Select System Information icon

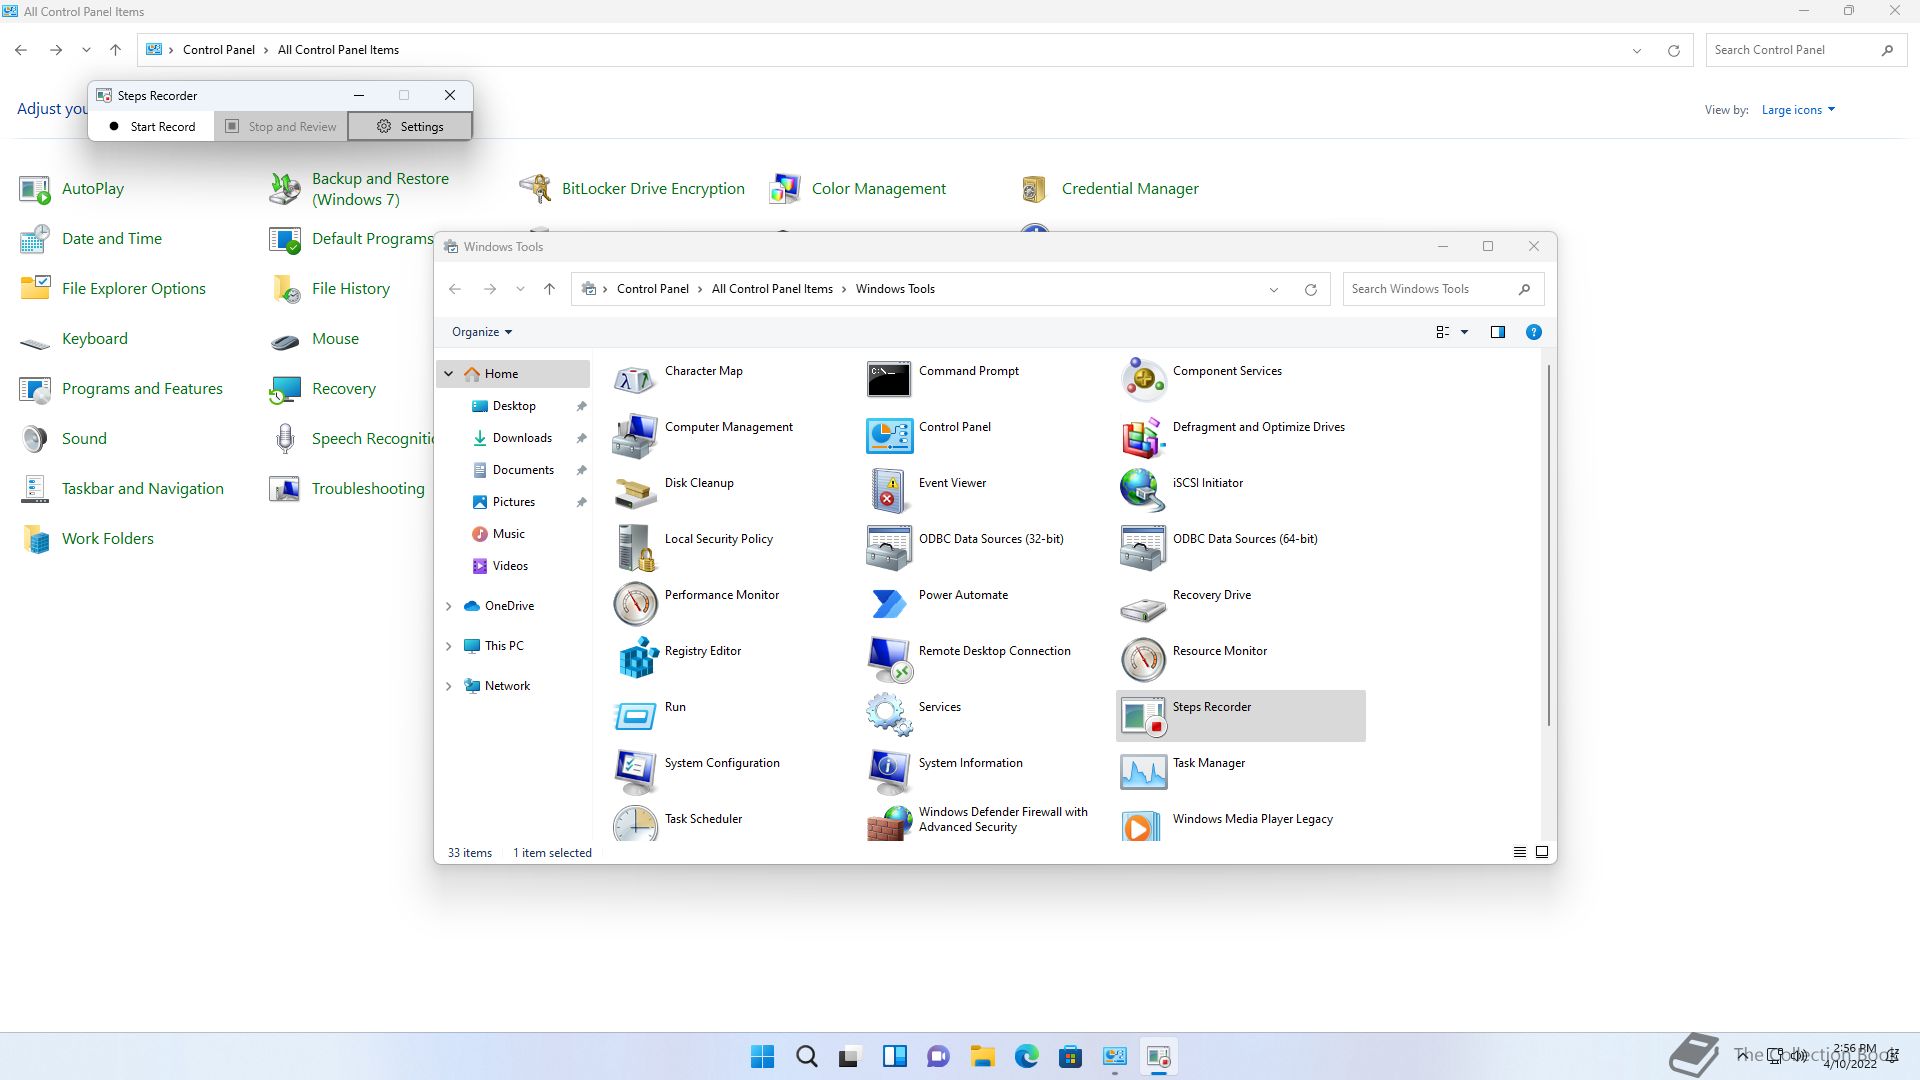point(889,772)
